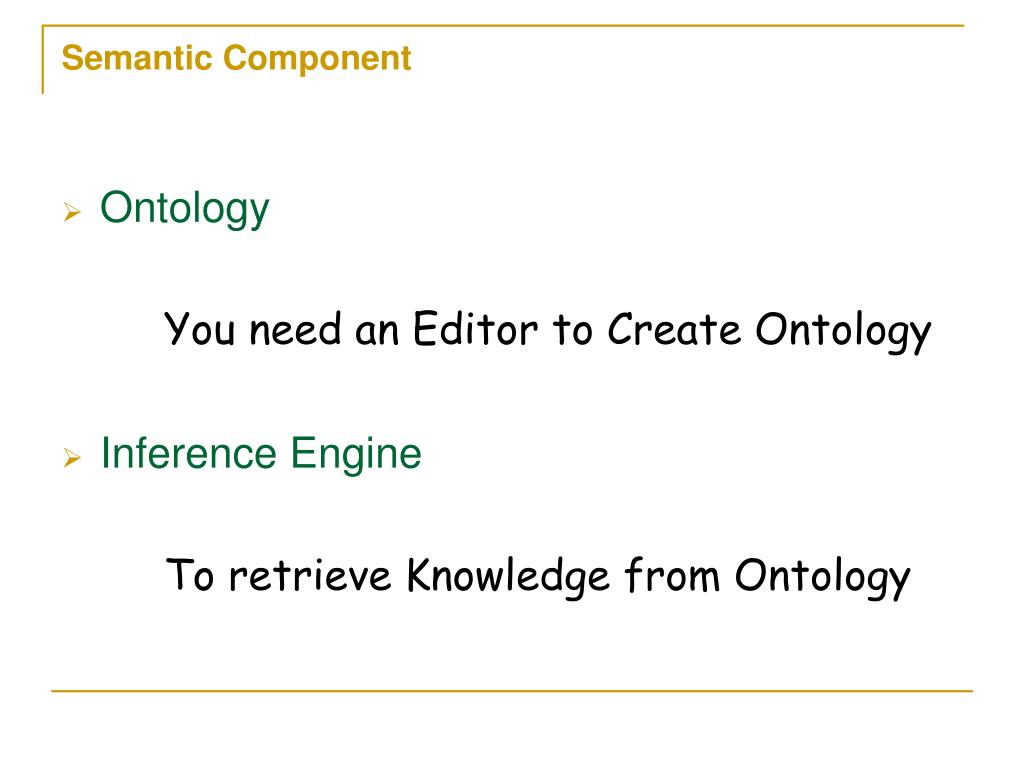Viewport: 1024px width, 768px height.
Task: Click the word retrieve in the second sentence
Action: point(310,576)
